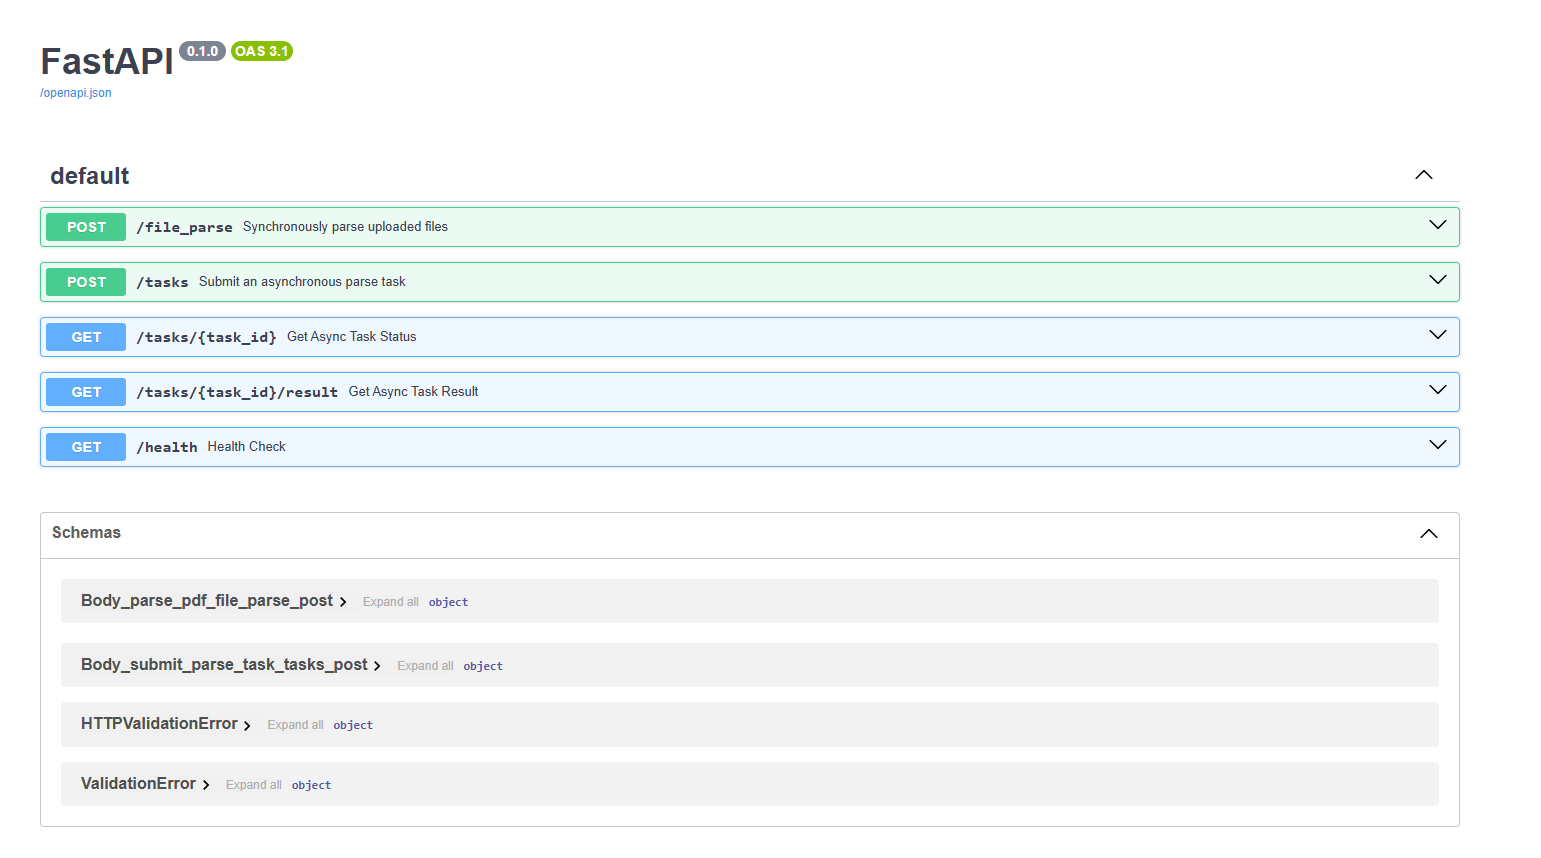Click the FastAPI title
The height and width of the screenshot is (858, 1541).
click(x=107, y=61)
